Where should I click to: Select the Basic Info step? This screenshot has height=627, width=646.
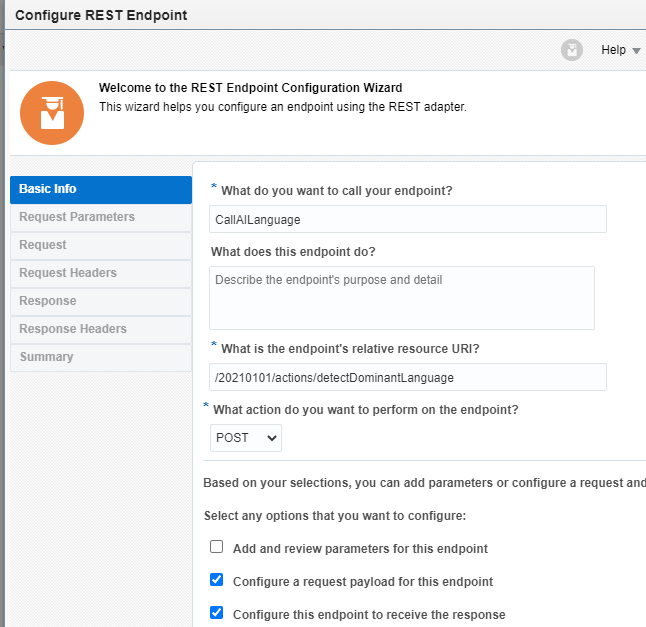(x=100, y=189)
